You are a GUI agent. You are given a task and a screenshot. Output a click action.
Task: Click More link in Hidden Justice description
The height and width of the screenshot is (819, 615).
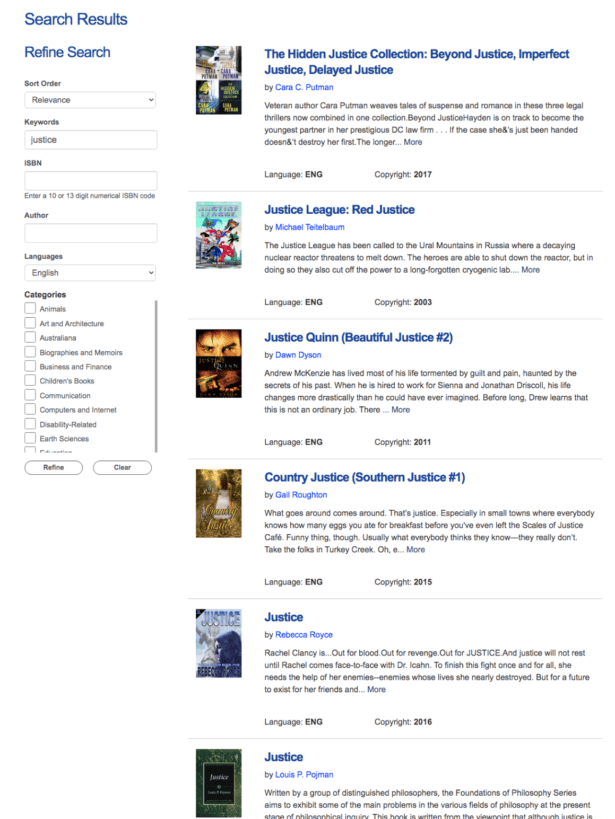[413, 142]
